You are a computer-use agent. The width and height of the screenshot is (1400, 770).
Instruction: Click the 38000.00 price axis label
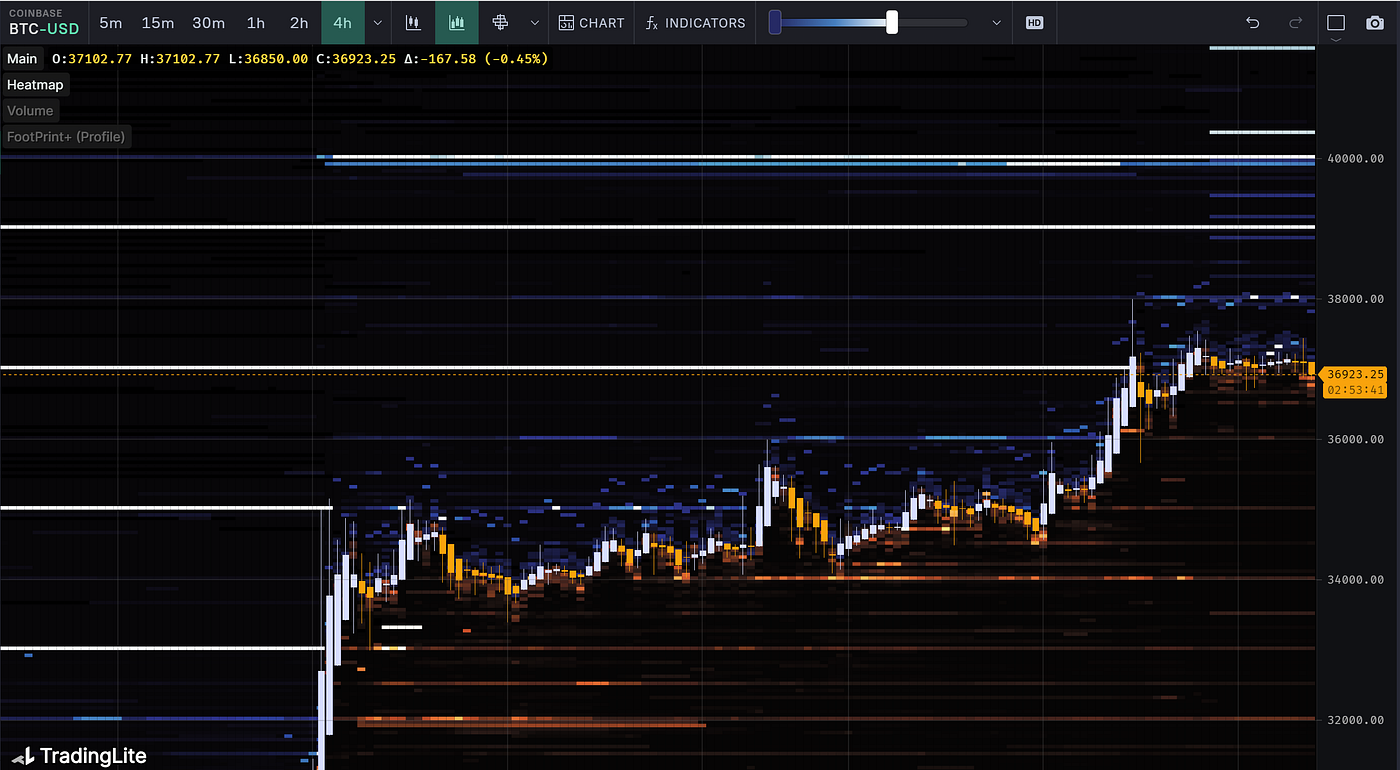pyautogui.click(x=1356, y=298)
